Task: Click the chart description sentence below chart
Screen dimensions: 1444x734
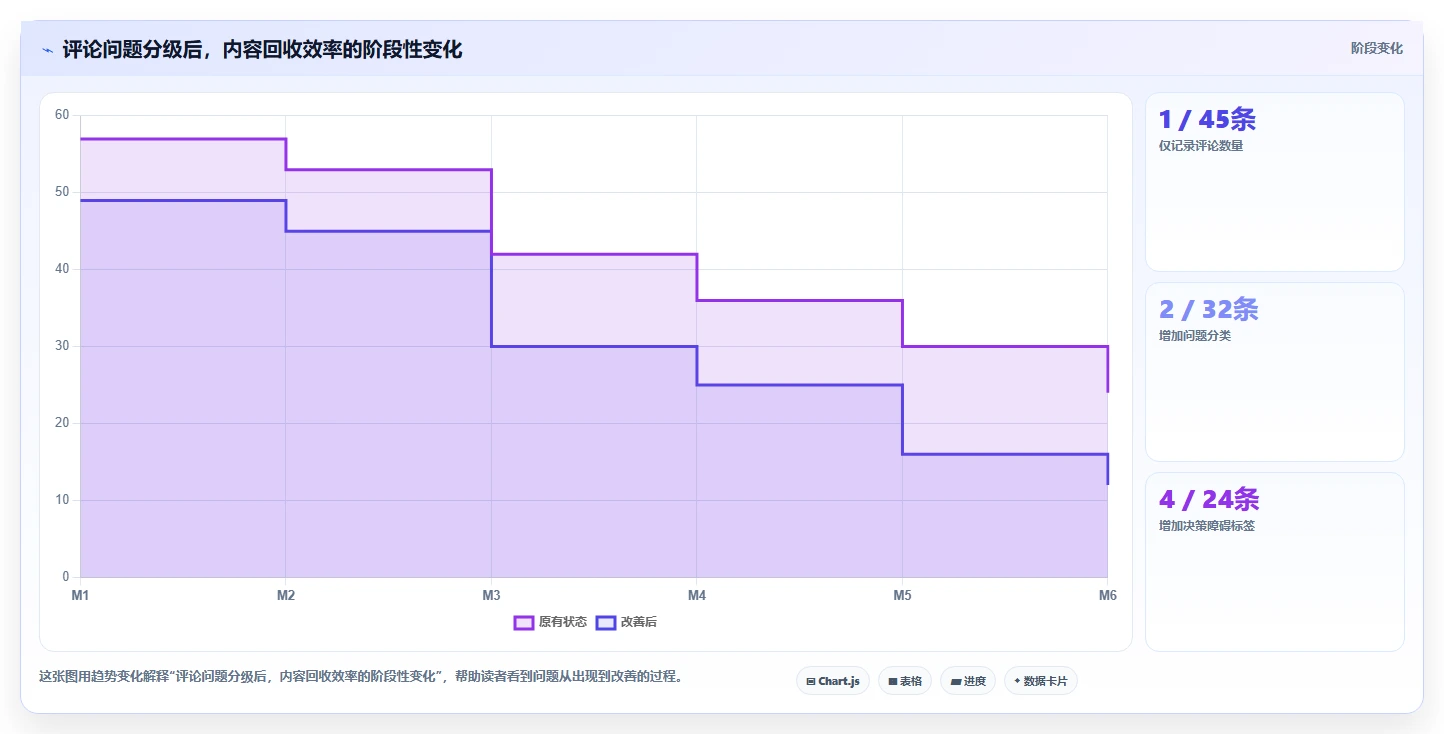Action: tap(360, 676)
